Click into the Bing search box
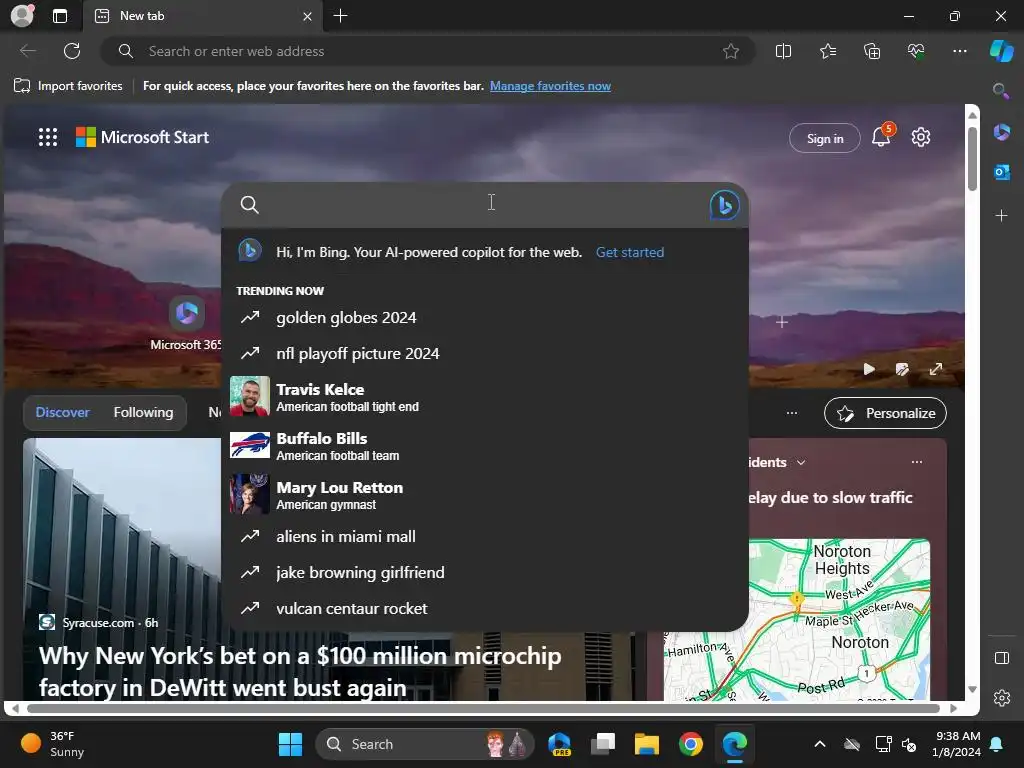The image size is (1024, 768). coord(483,204)
